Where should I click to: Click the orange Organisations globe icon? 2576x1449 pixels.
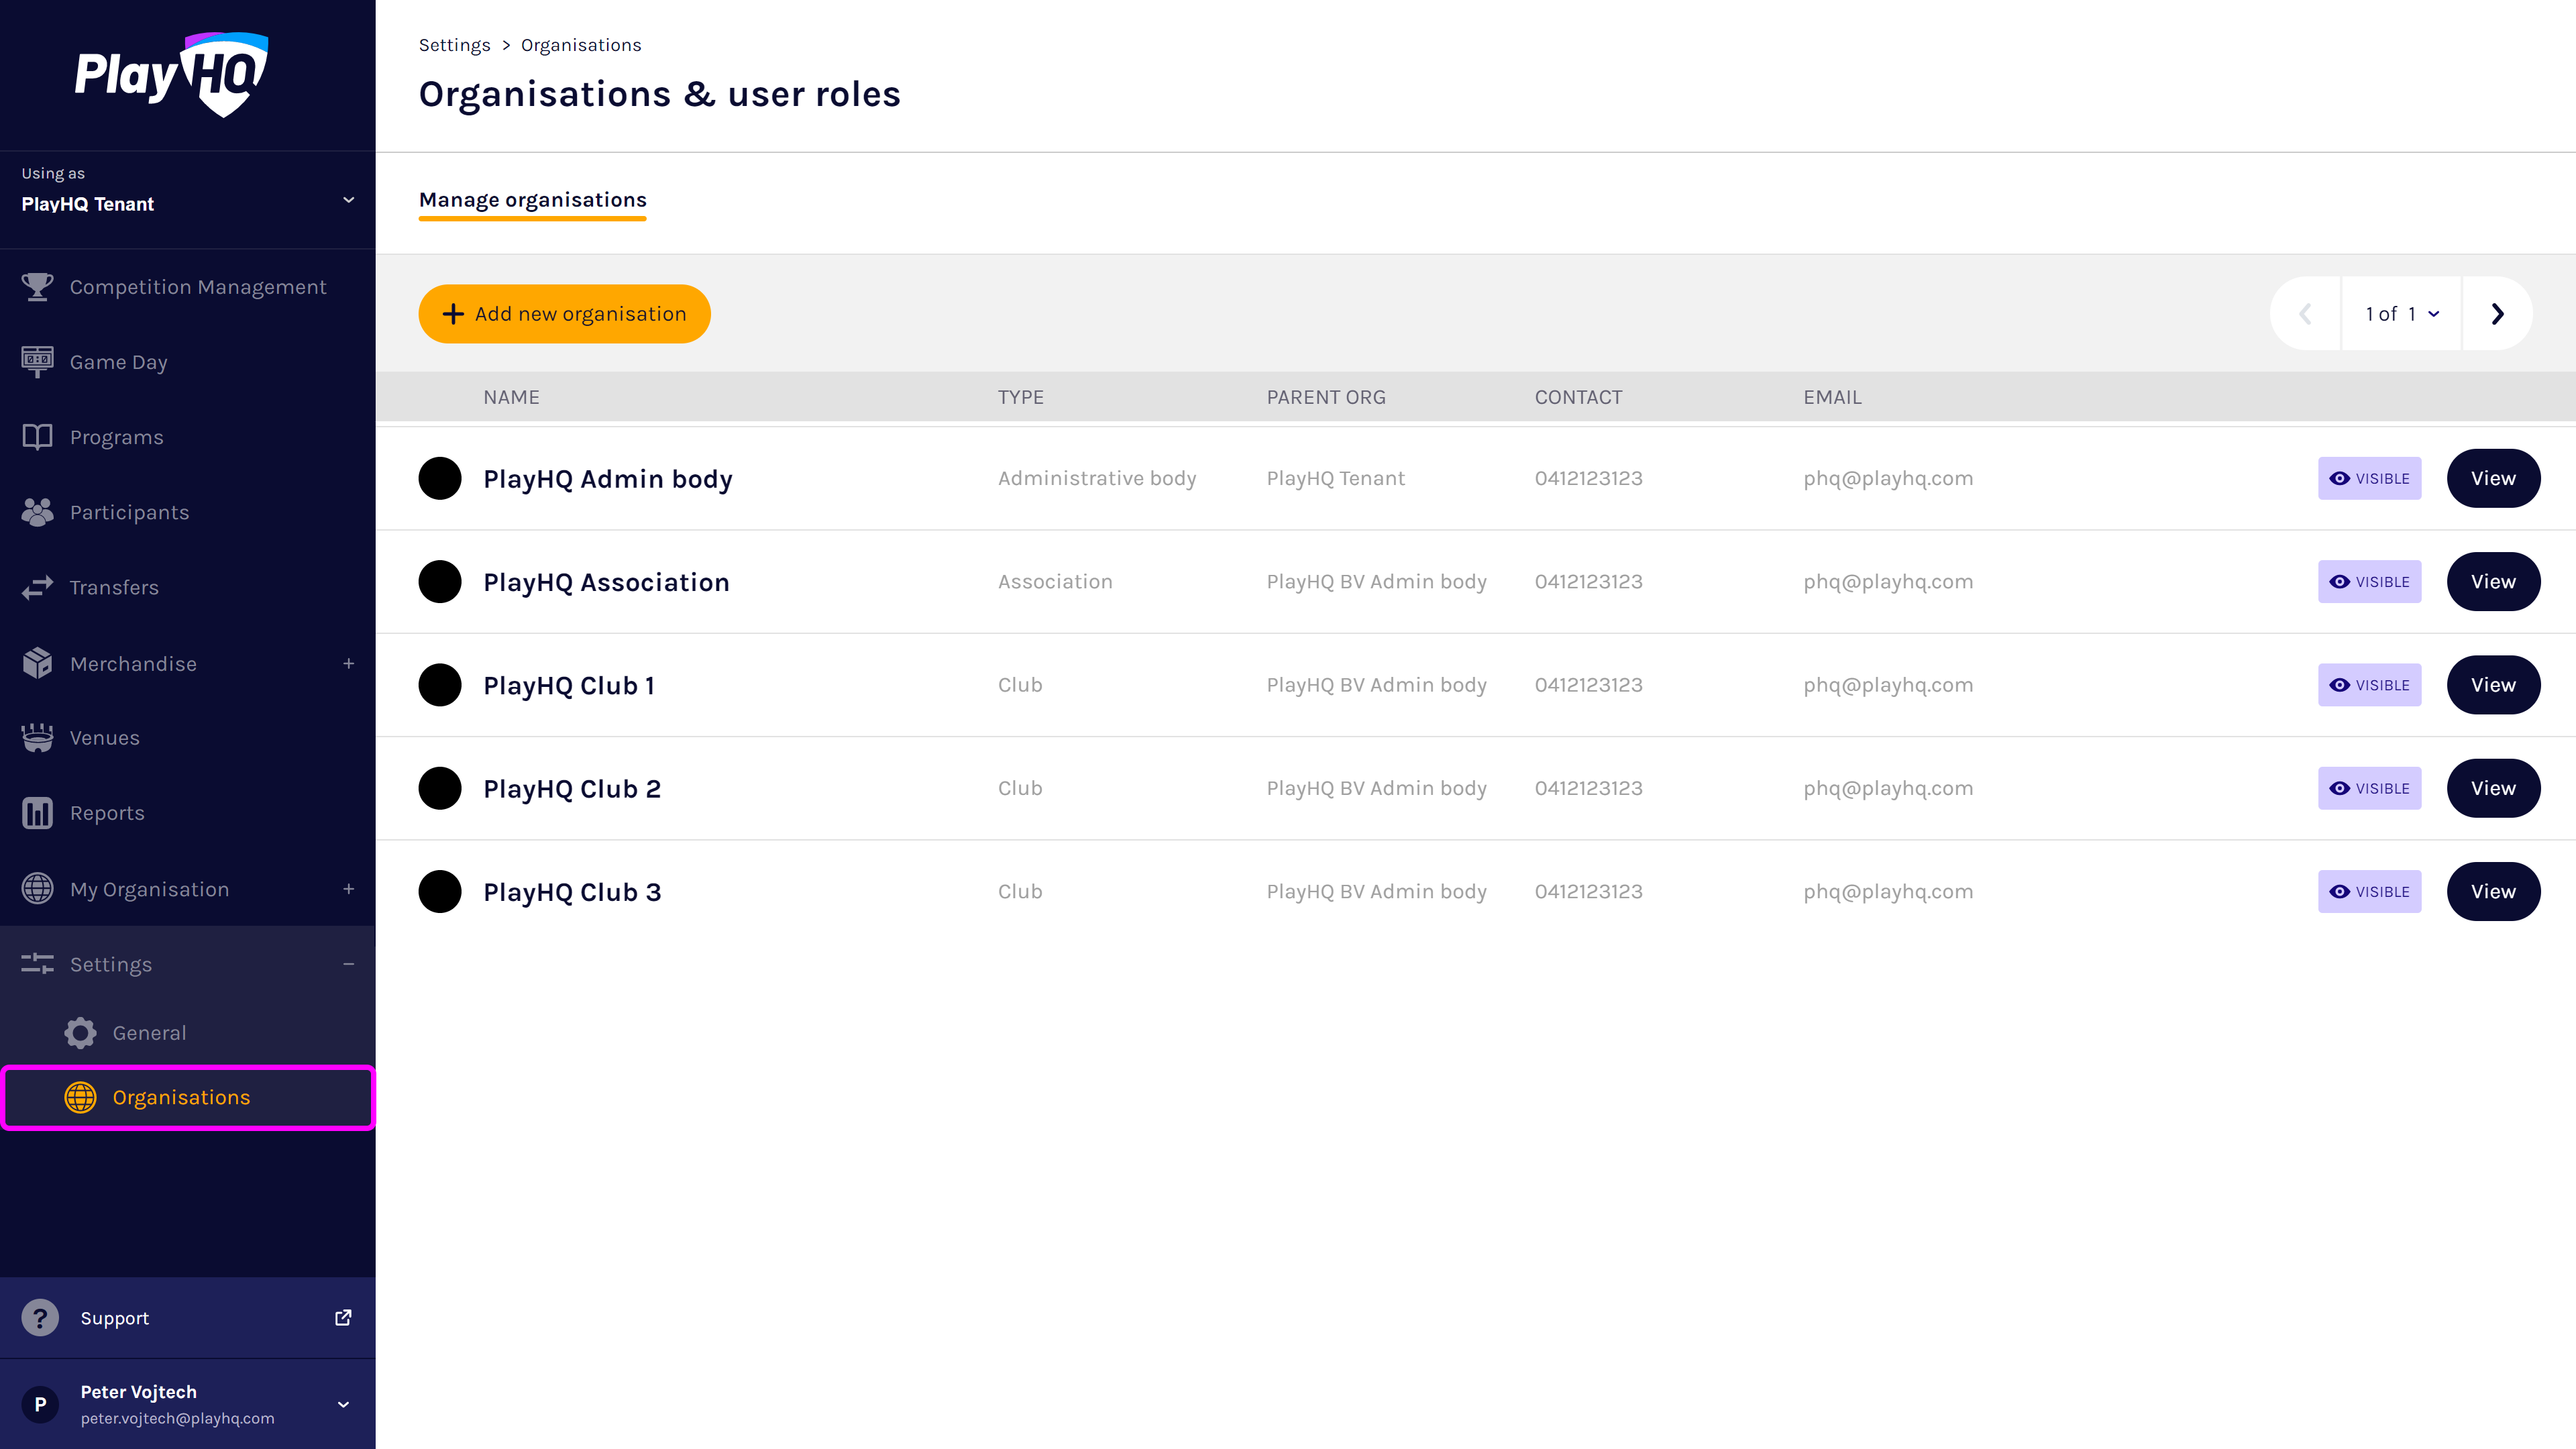pos(80,1097)
